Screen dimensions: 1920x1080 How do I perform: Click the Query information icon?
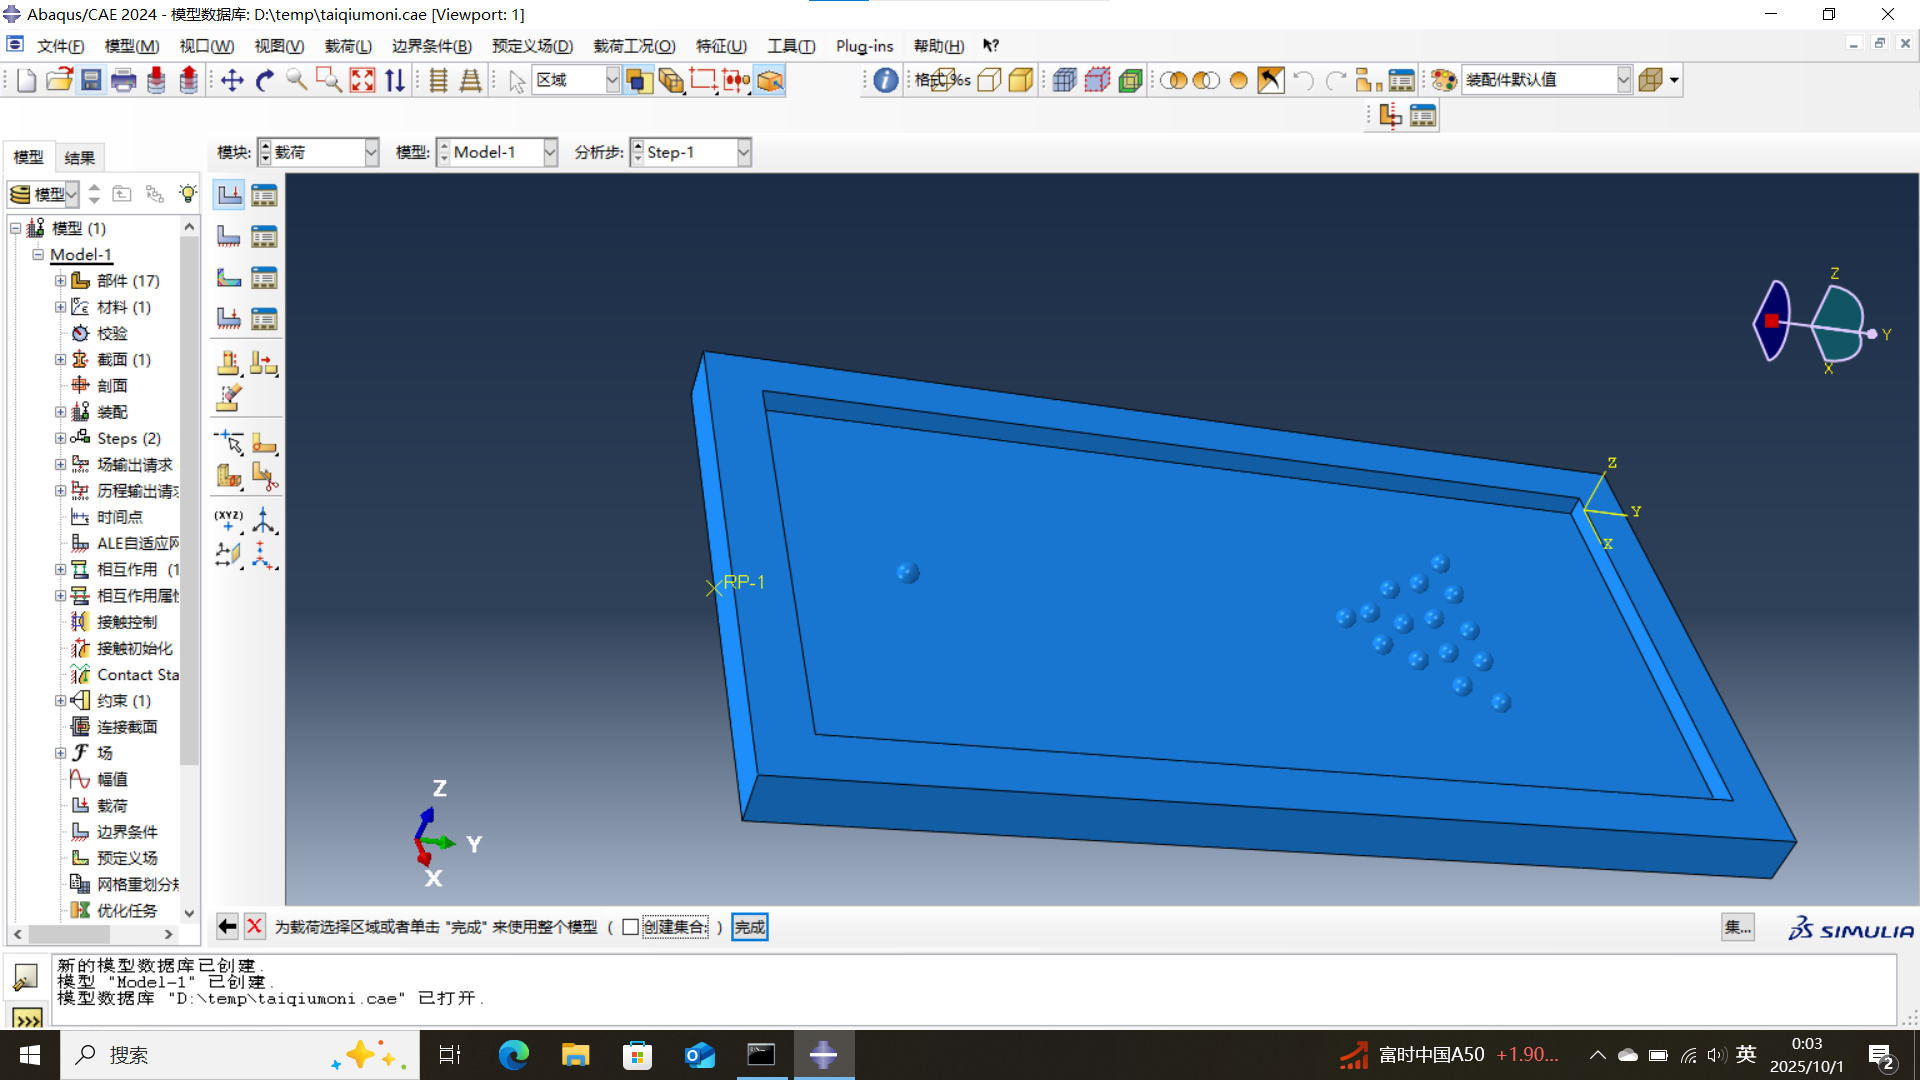(885, 81)
